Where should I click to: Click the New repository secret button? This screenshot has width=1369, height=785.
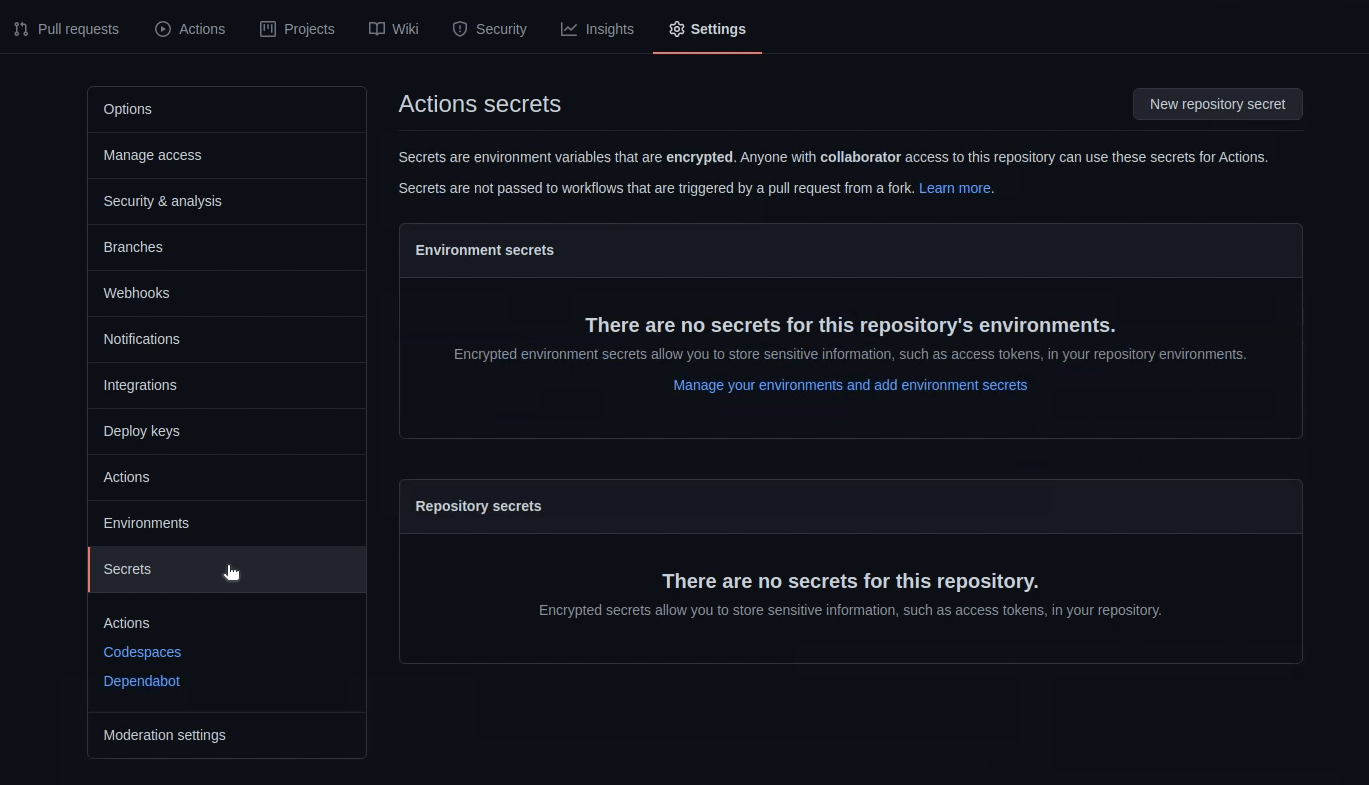tap(1217, 104)
